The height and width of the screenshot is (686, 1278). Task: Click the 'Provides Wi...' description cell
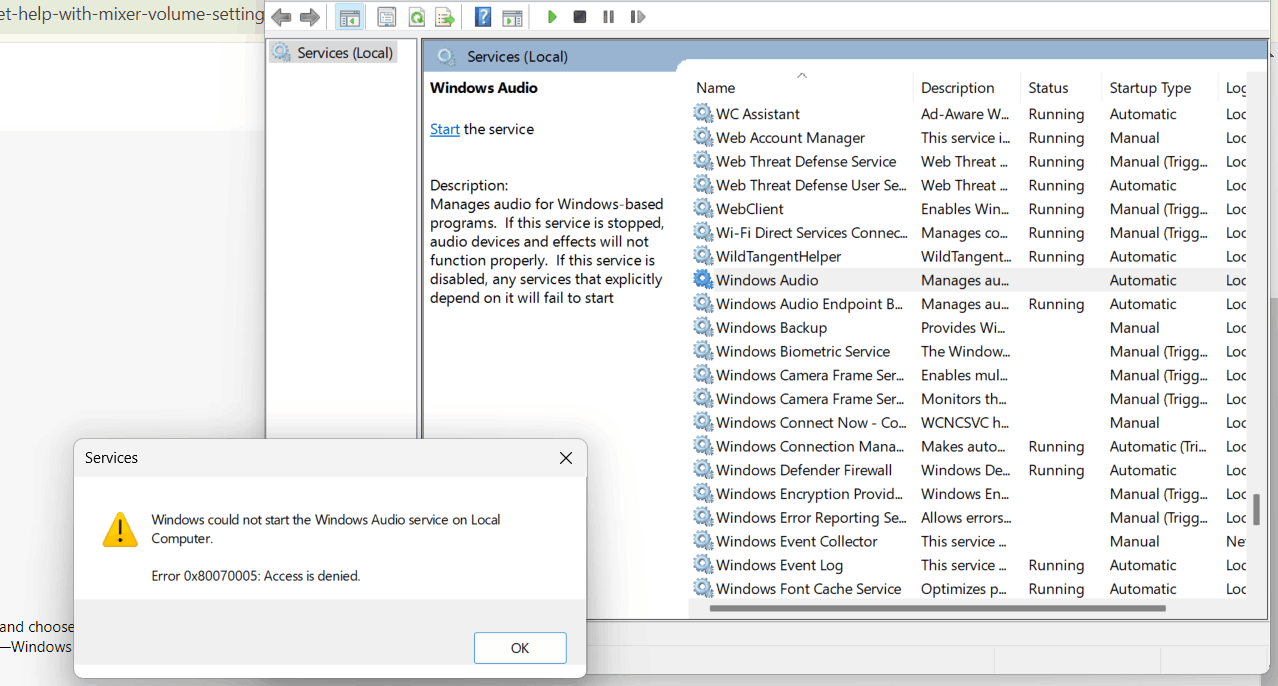click(x=963, y=327)
